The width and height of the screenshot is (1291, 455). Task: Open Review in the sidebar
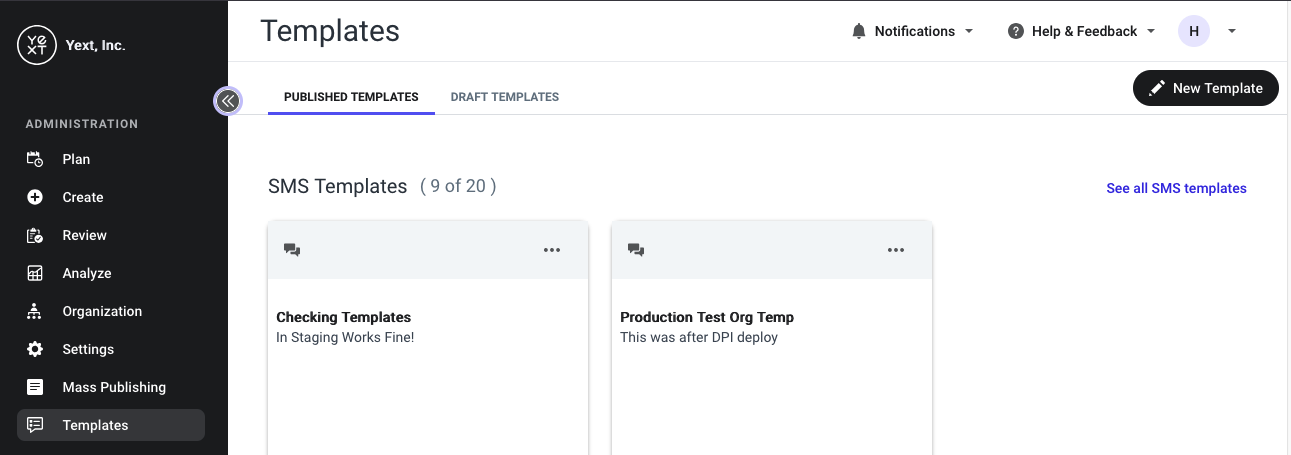pyautogui.click(x=111, y=235)
